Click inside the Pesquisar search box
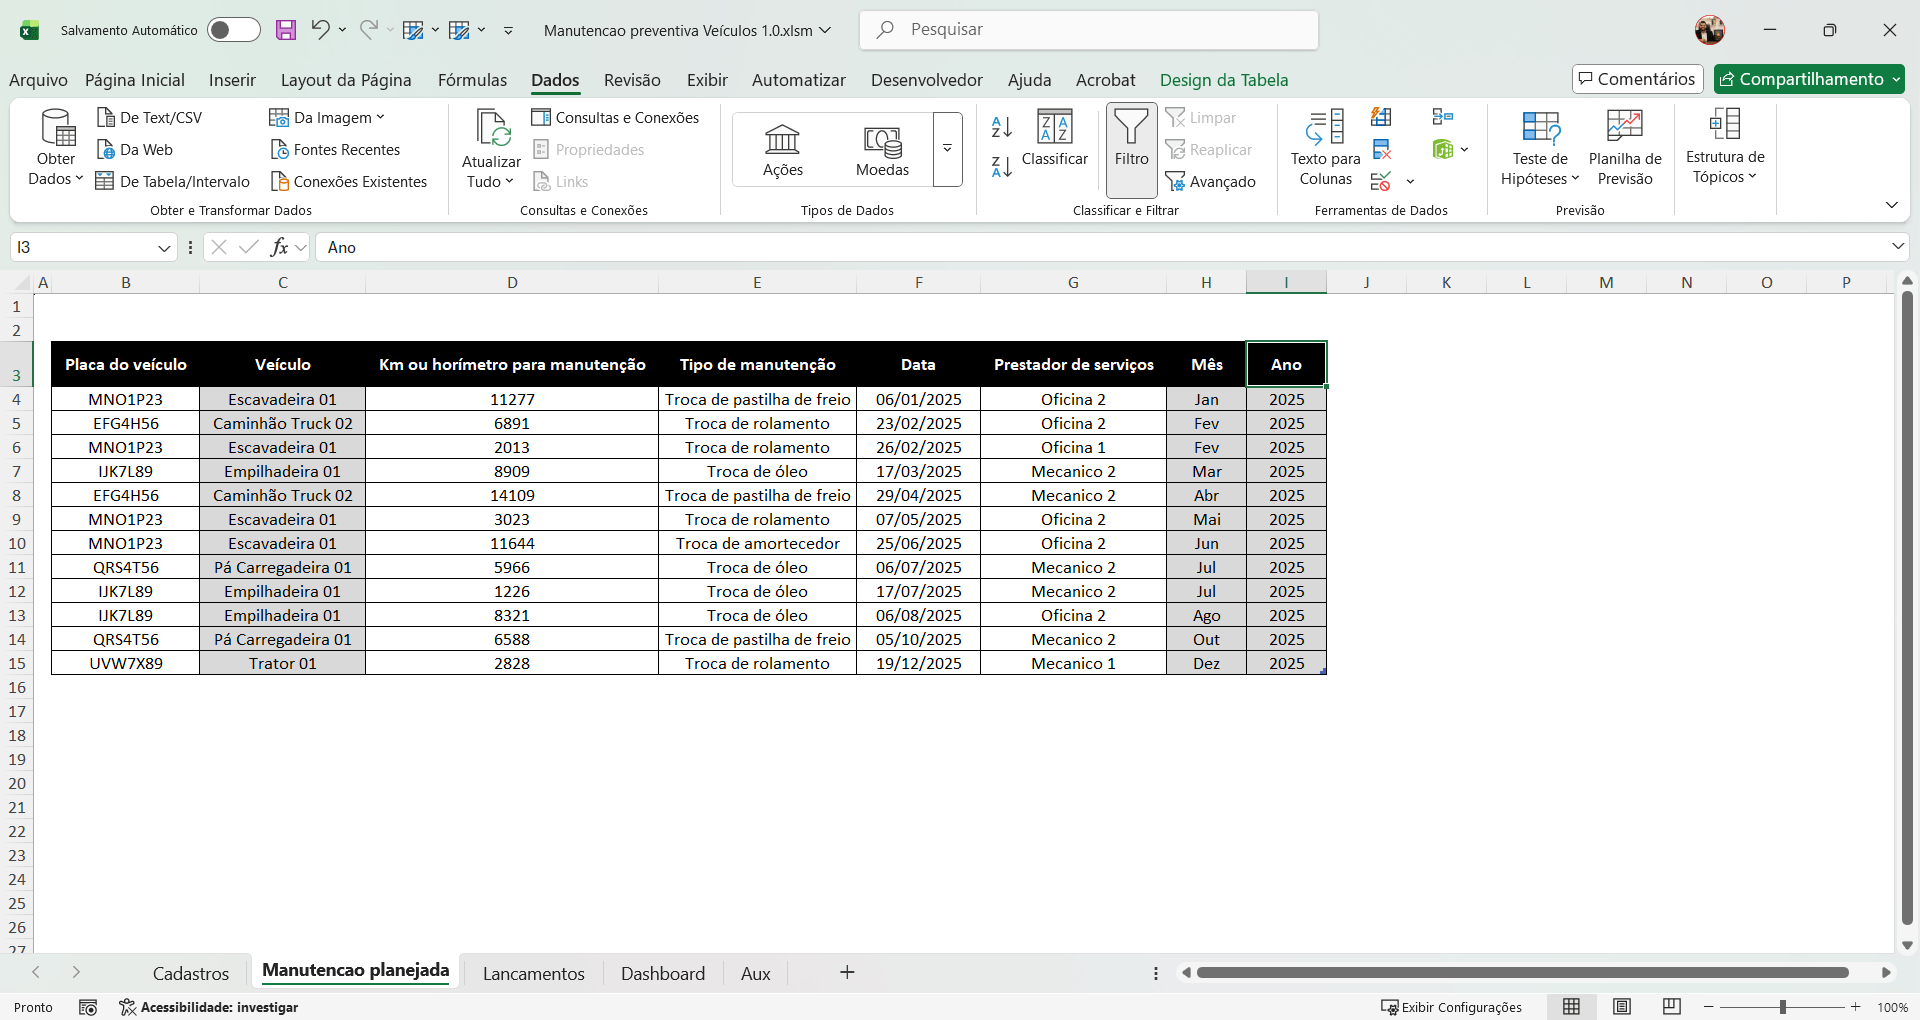 [x=1088, y=30]
